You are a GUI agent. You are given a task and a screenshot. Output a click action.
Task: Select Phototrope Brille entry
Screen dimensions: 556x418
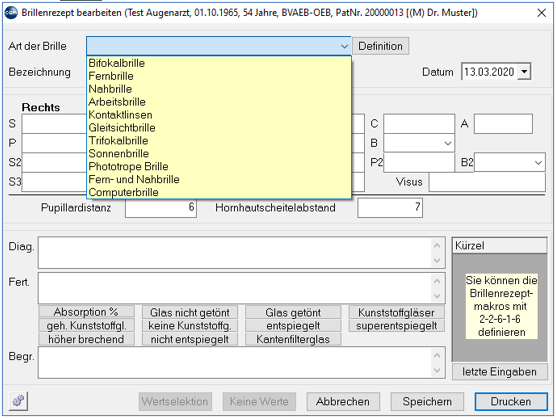(219, 166)
